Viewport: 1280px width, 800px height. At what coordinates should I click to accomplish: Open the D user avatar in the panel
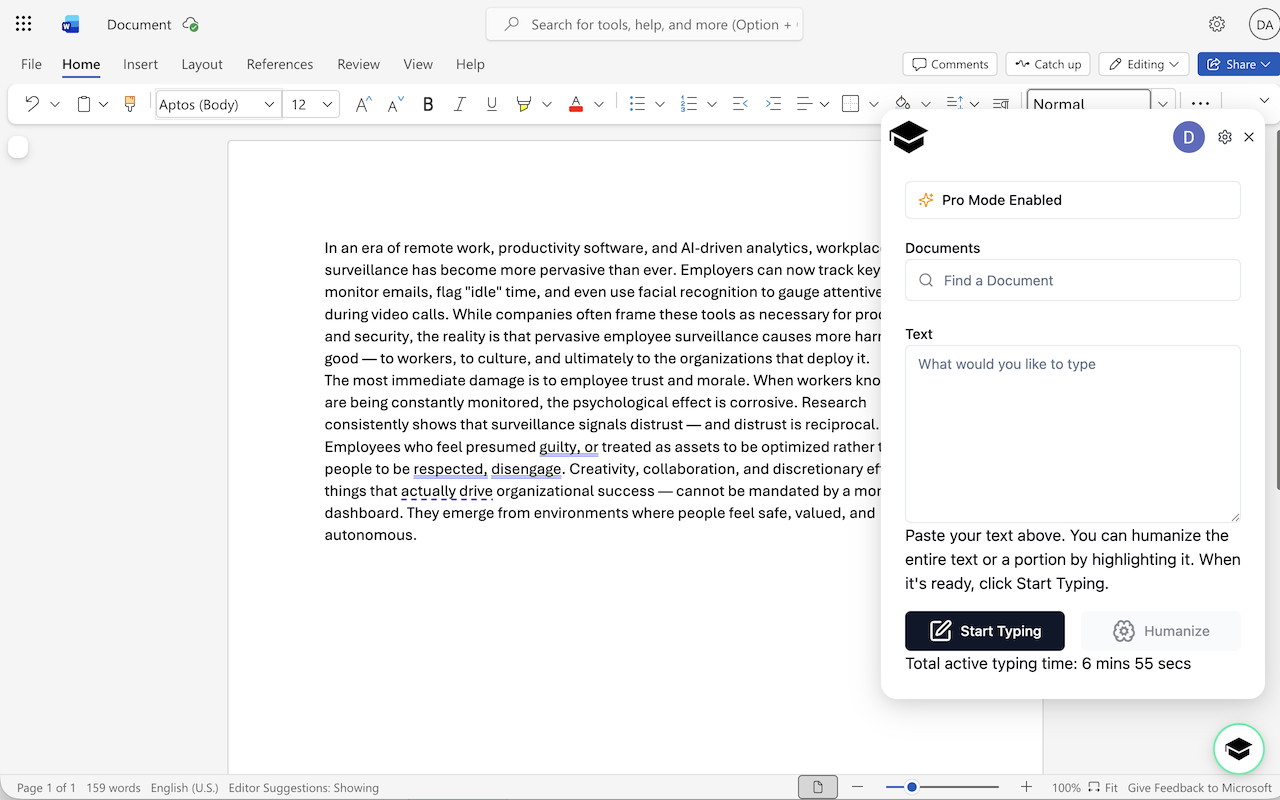pos(1189,137)
